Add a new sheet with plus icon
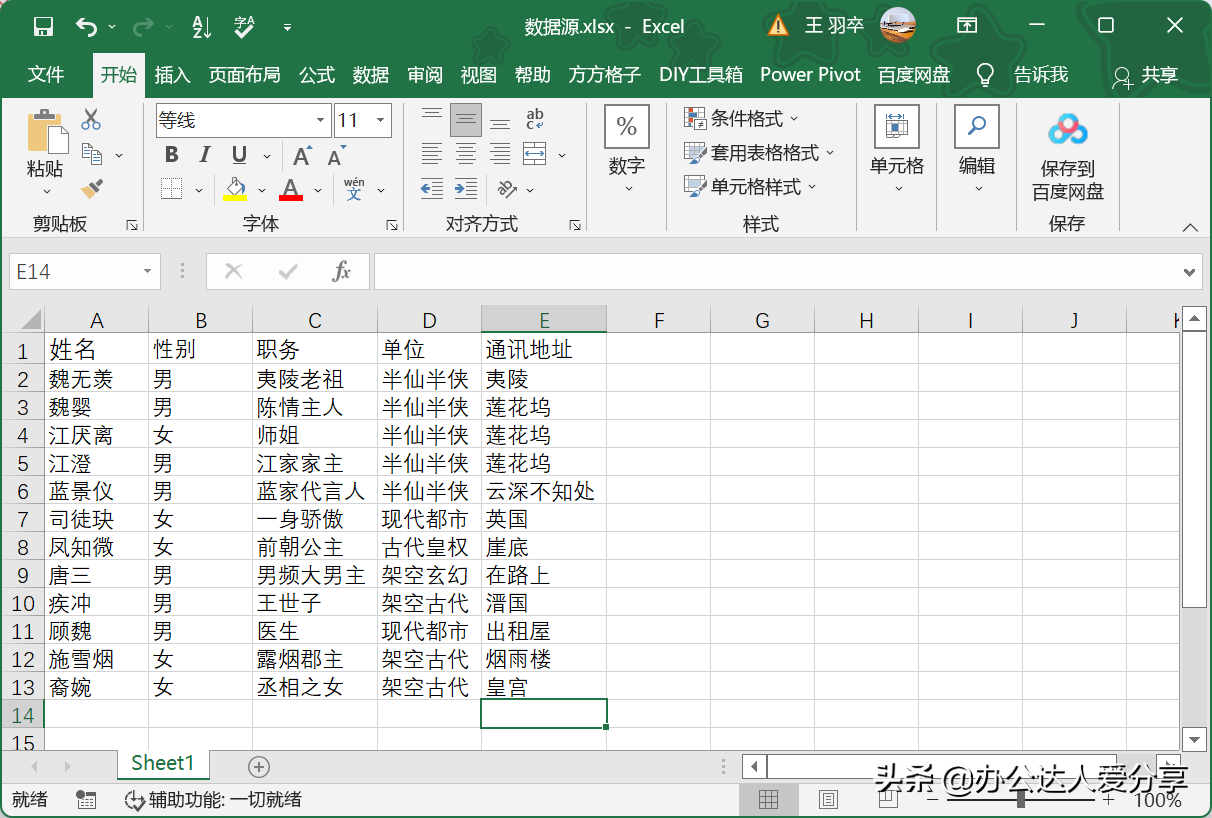Screen dimensions: 1212x818 tap(259, 767)
